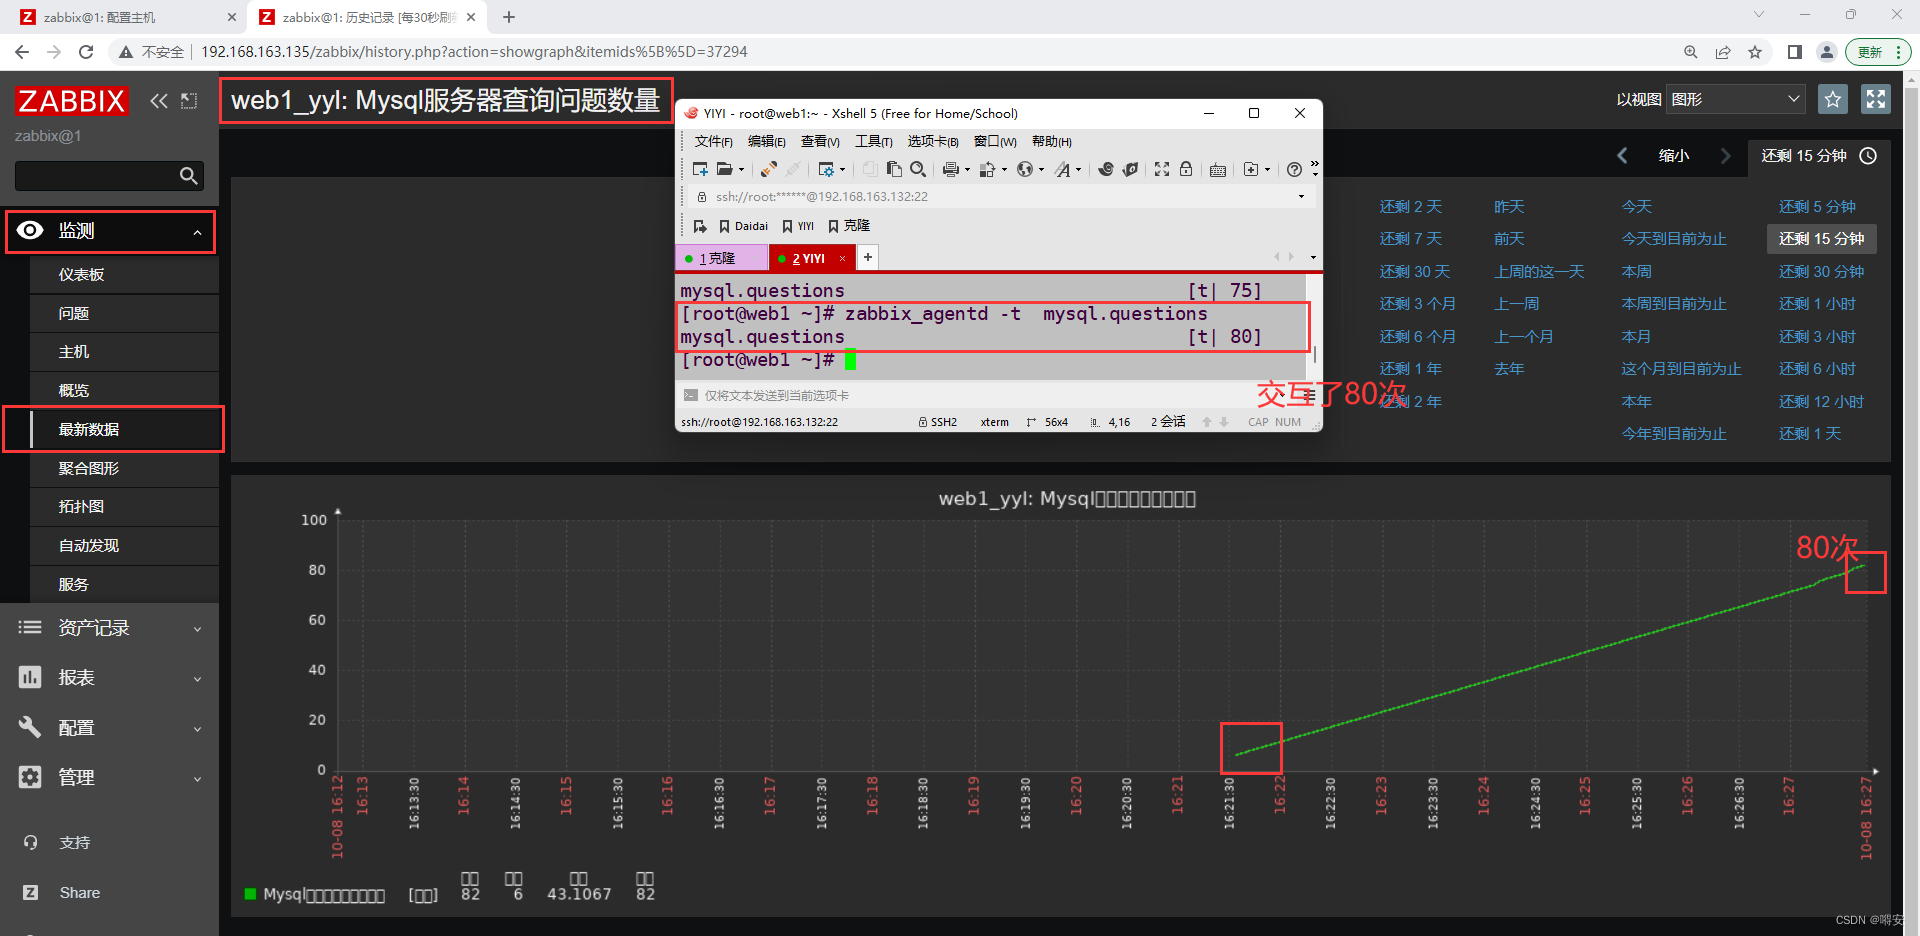Click the new session icon in Xshell toolbar
This screenshot has width=1920, height=936.
tap(700, 169)
